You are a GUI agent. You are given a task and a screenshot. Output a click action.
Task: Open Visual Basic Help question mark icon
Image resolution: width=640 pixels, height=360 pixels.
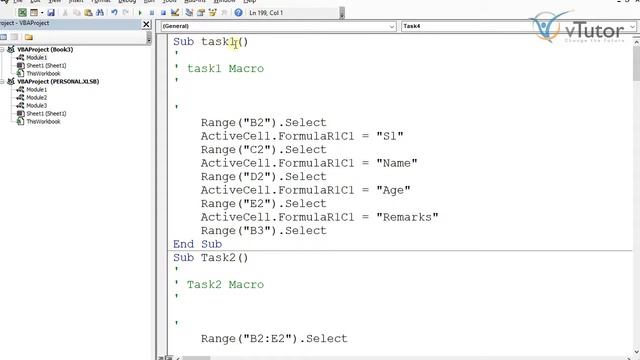click(x=238, y=13)
